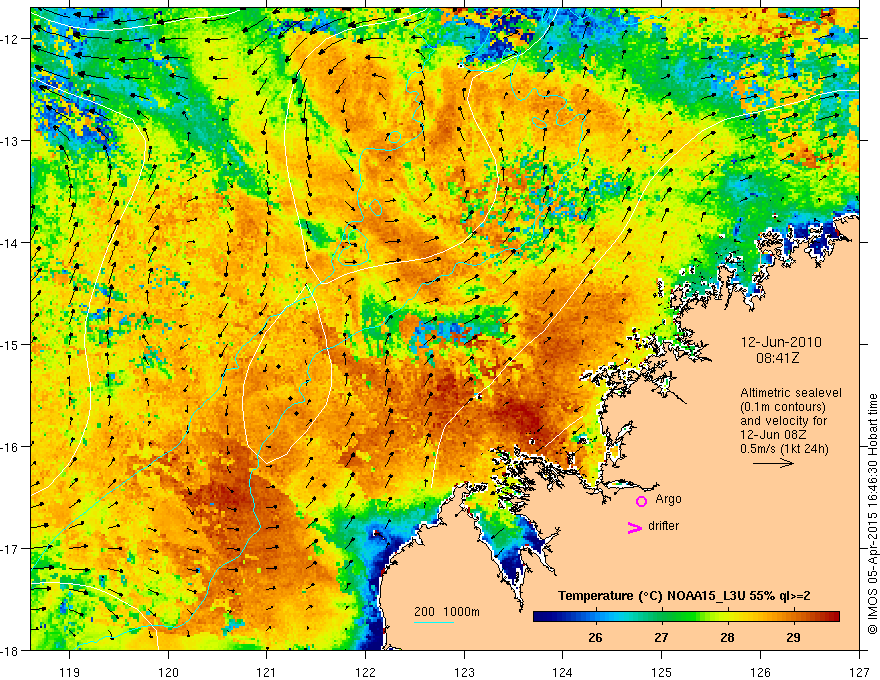
Task: Click the magenta drifter arrowhead legend marker
Action: click(x=635, y=528)
